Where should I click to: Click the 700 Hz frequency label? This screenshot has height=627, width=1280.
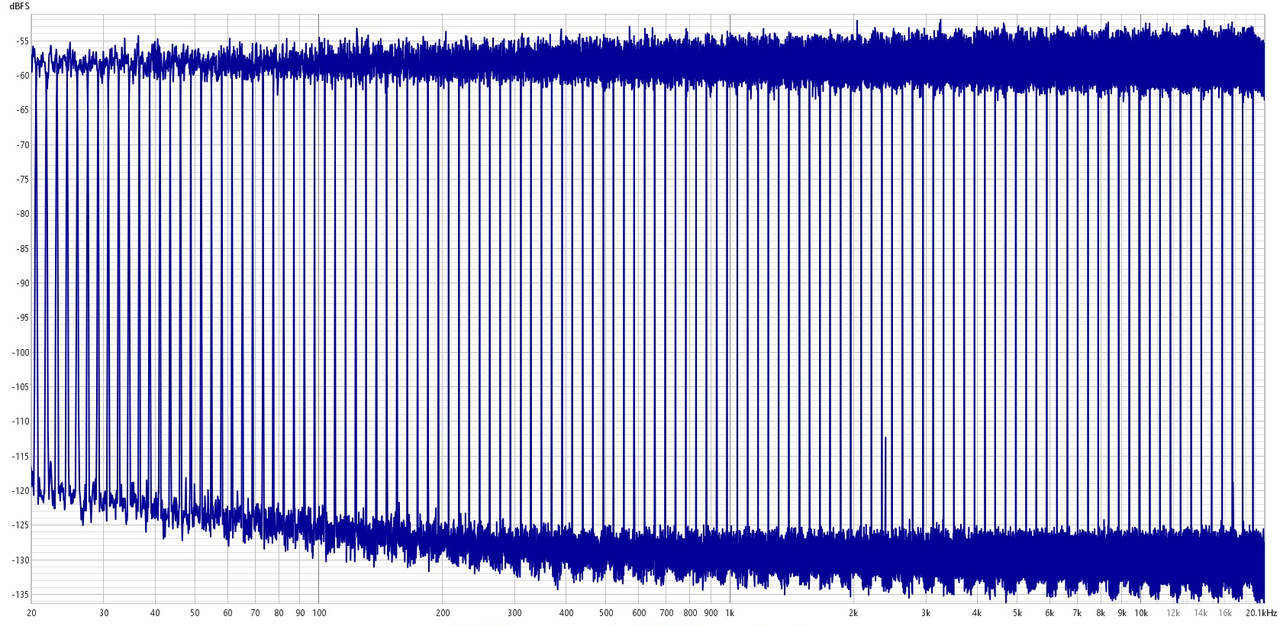[x=666, y=612]
